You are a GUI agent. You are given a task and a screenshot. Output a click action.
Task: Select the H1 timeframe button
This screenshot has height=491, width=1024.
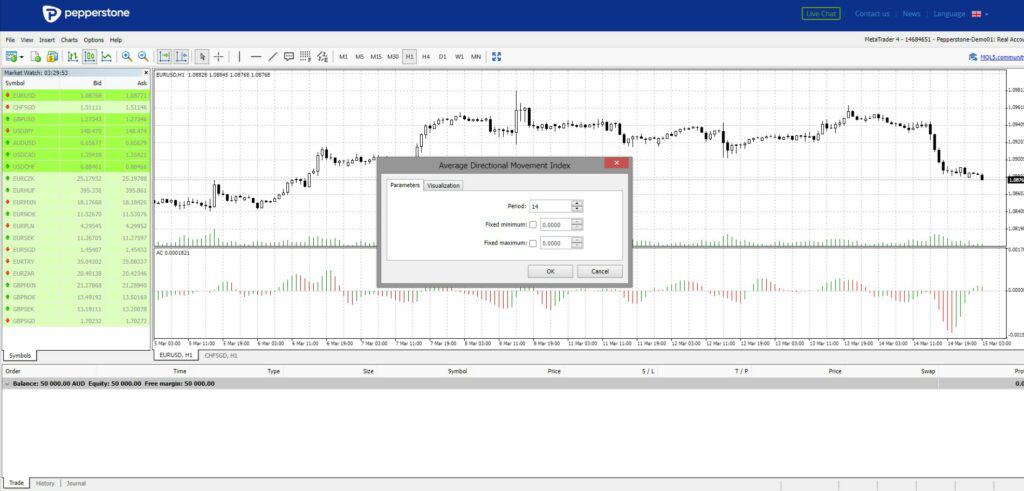pyautogui.click(x=409, y=57)
